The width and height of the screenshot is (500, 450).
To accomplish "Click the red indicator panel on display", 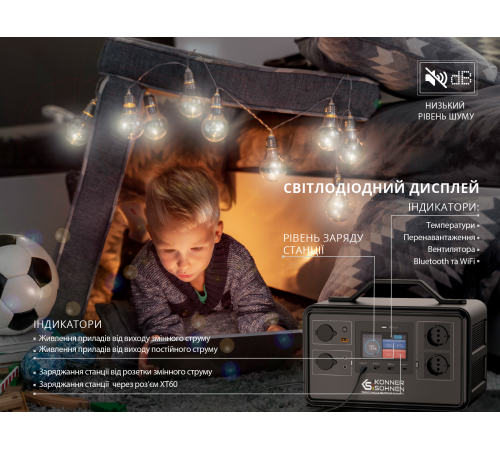I will point(394,353).
